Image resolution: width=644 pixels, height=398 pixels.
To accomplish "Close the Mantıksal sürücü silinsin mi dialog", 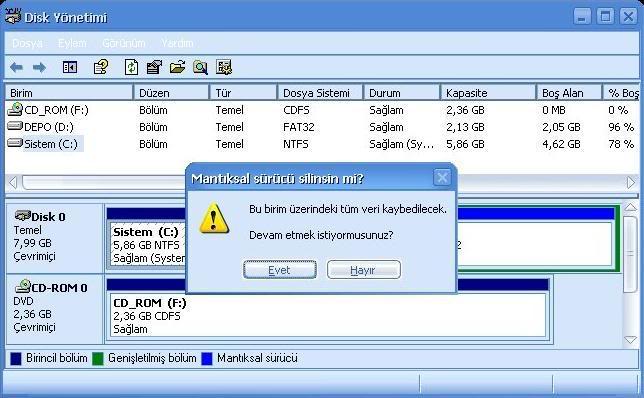I will point(442,178).
